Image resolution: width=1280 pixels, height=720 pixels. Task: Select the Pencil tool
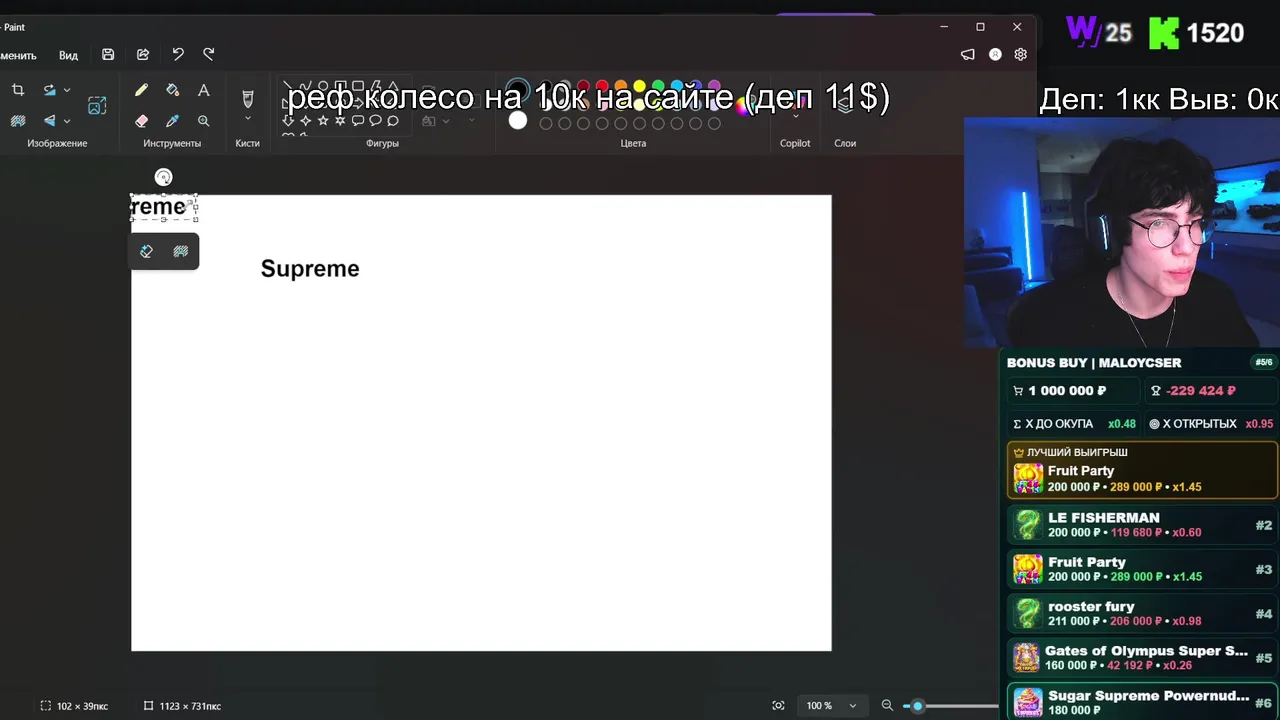click(x=141, y=90)
